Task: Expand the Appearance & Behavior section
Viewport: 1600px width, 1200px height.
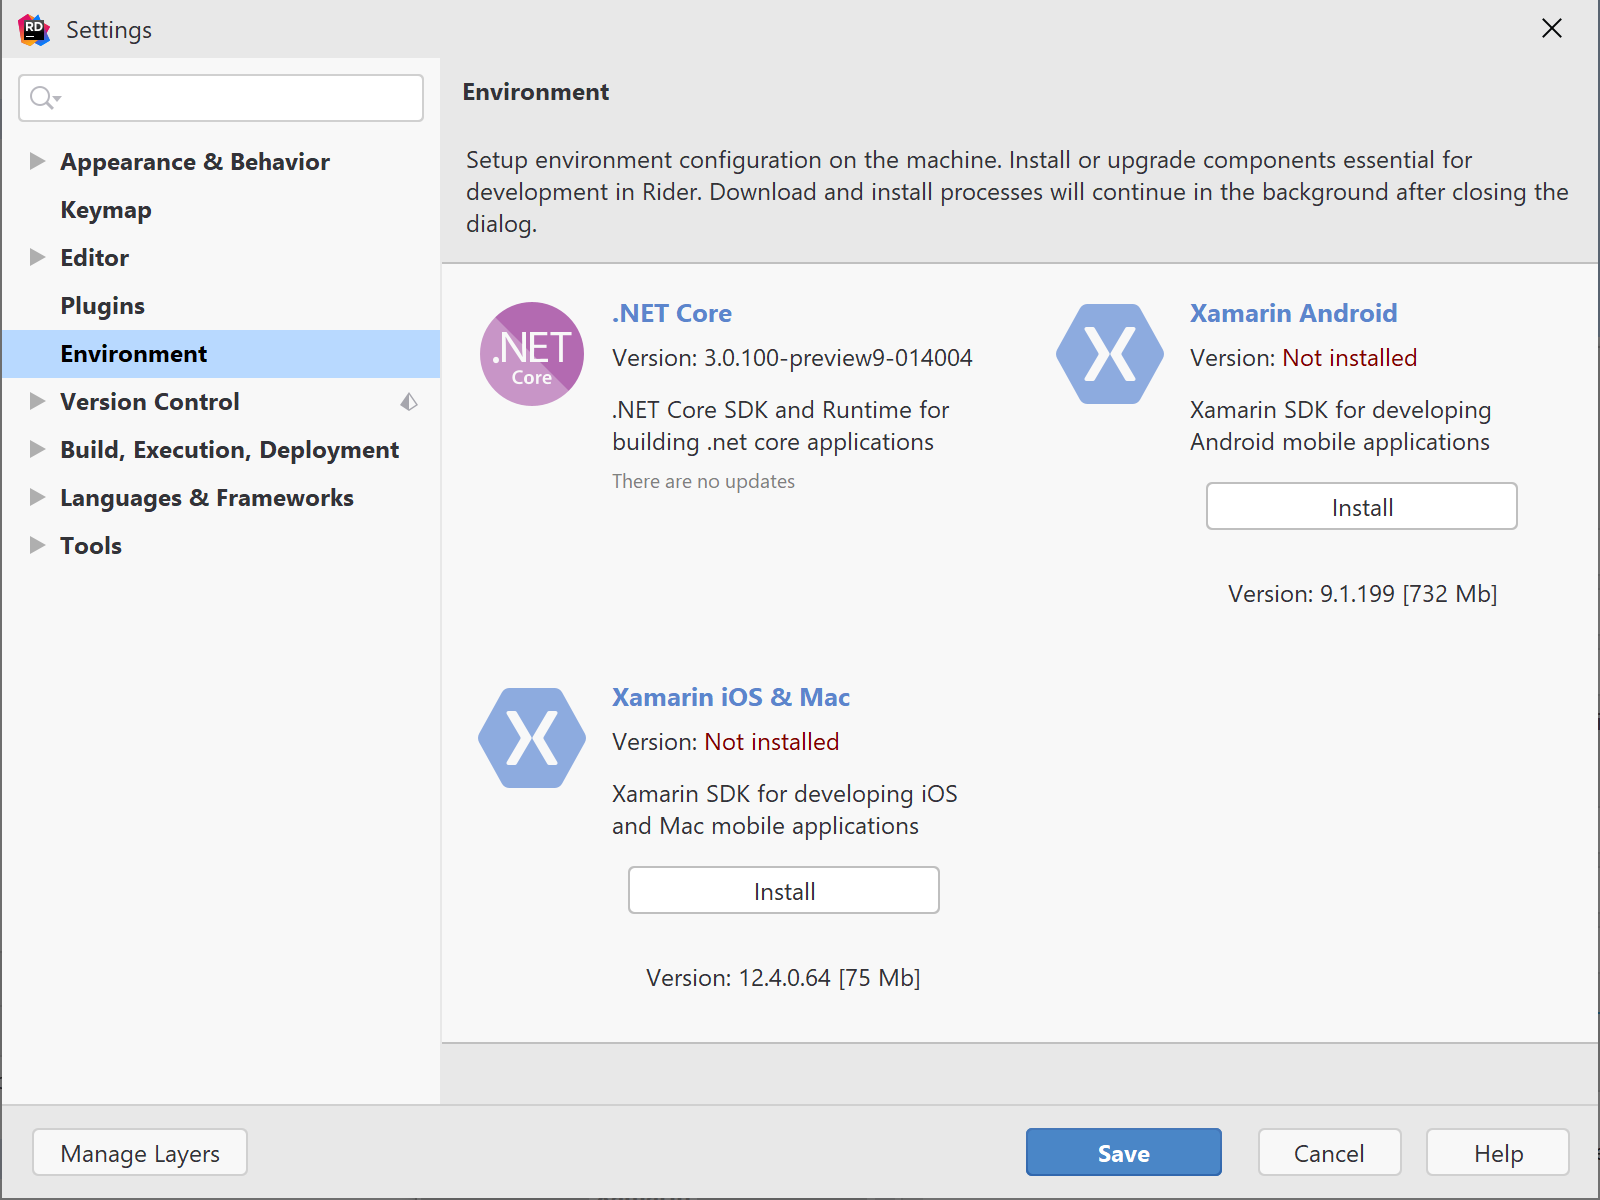Action: [37, 161]
